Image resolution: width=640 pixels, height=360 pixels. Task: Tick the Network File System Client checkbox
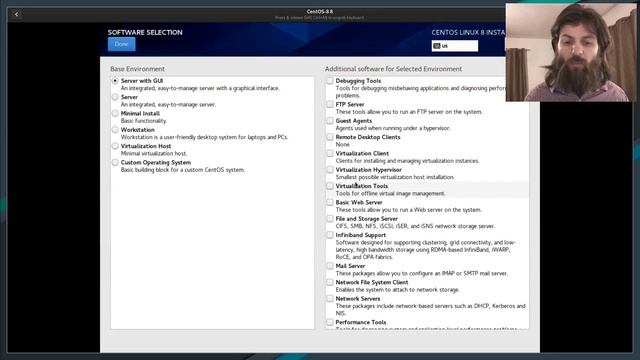click(x=330, y=282)
